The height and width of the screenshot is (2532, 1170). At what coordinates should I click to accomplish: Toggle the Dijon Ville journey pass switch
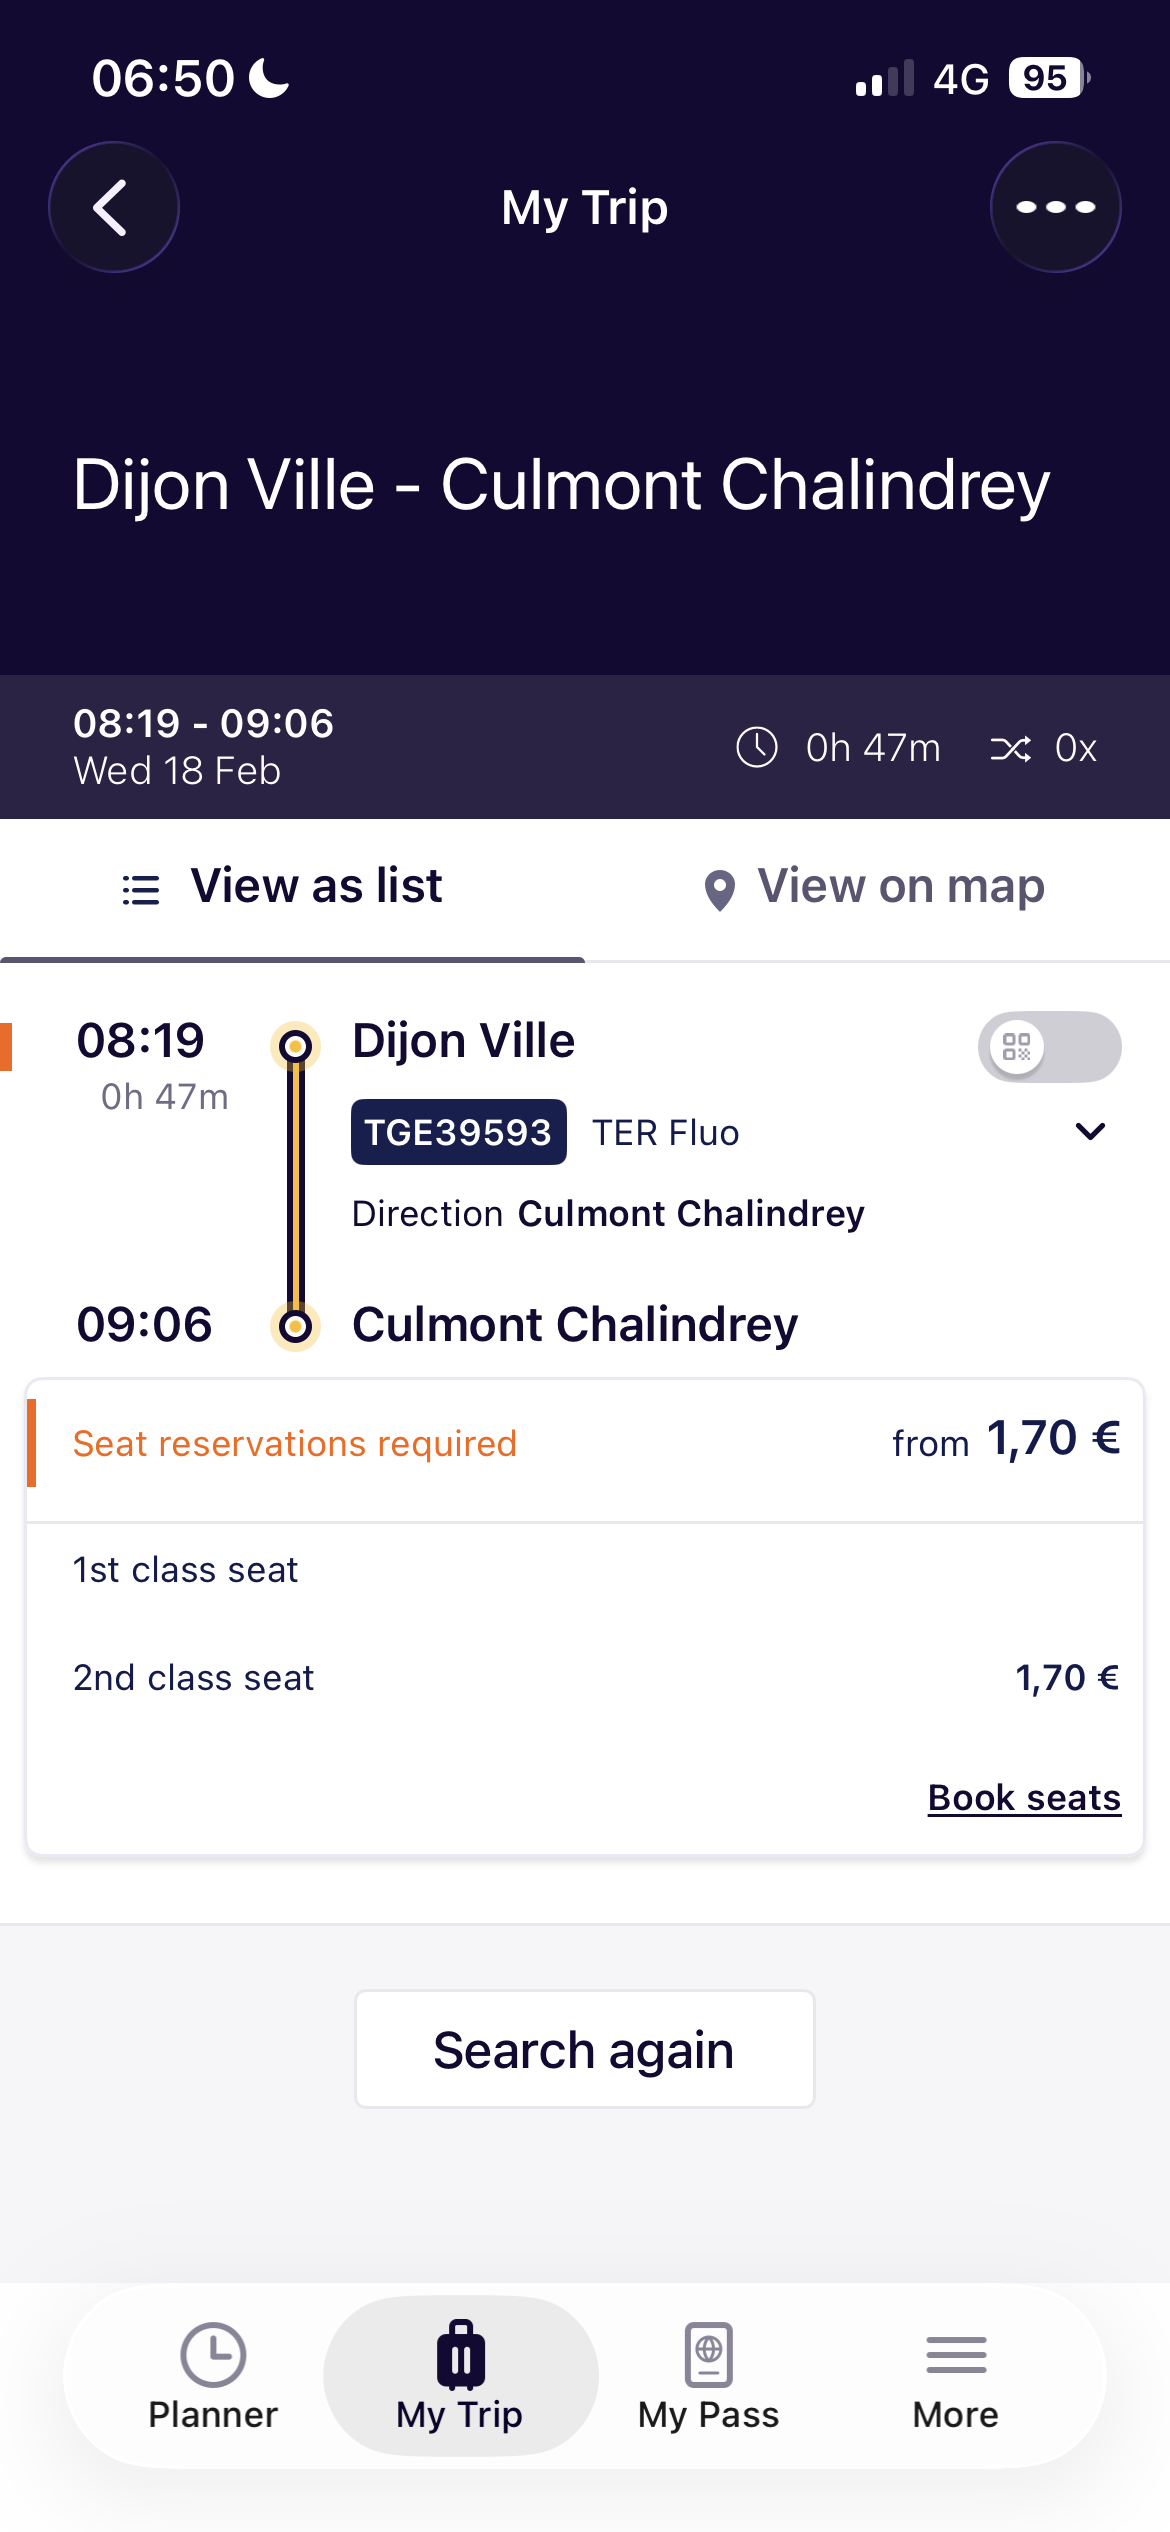coord(1049,1047)
